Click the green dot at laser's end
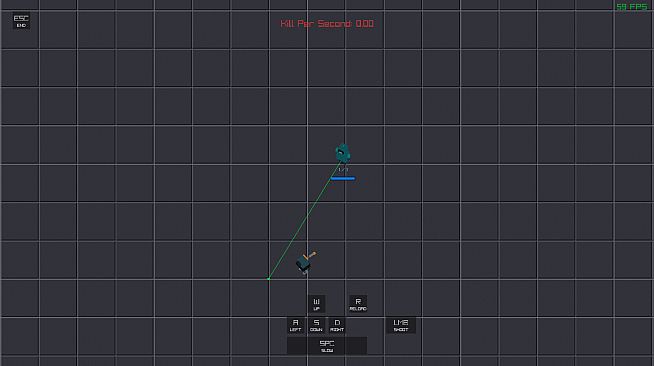This screenshot has width=654, height=366. pyautogui.click(x=269, y=278)
